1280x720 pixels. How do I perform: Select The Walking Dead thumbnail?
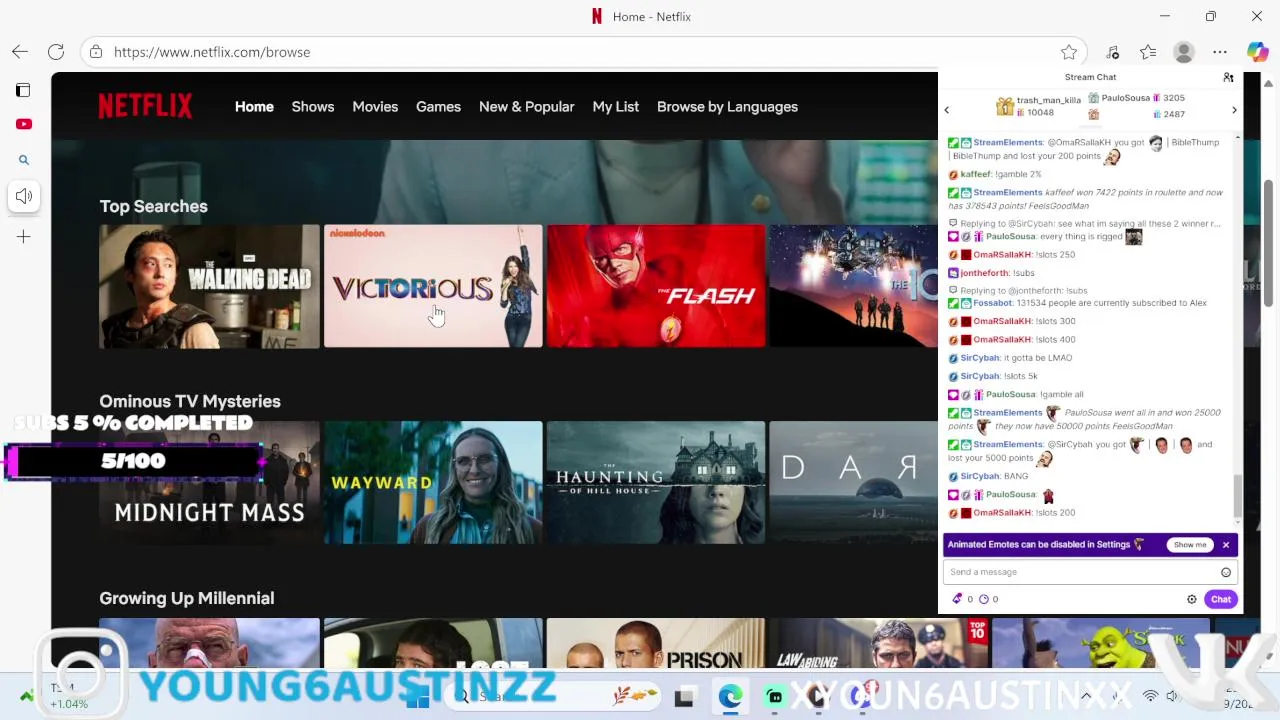coord(209,286)
